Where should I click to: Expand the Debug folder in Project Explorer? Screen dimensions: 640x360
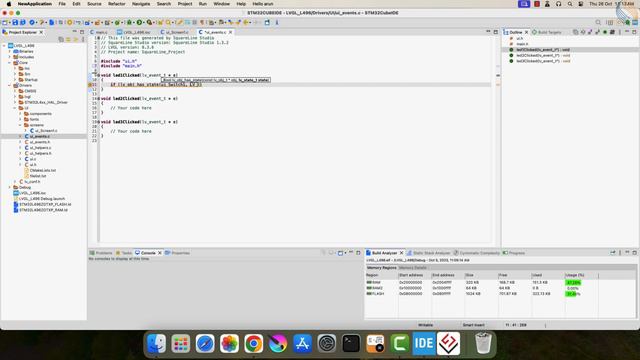(10, 187)
